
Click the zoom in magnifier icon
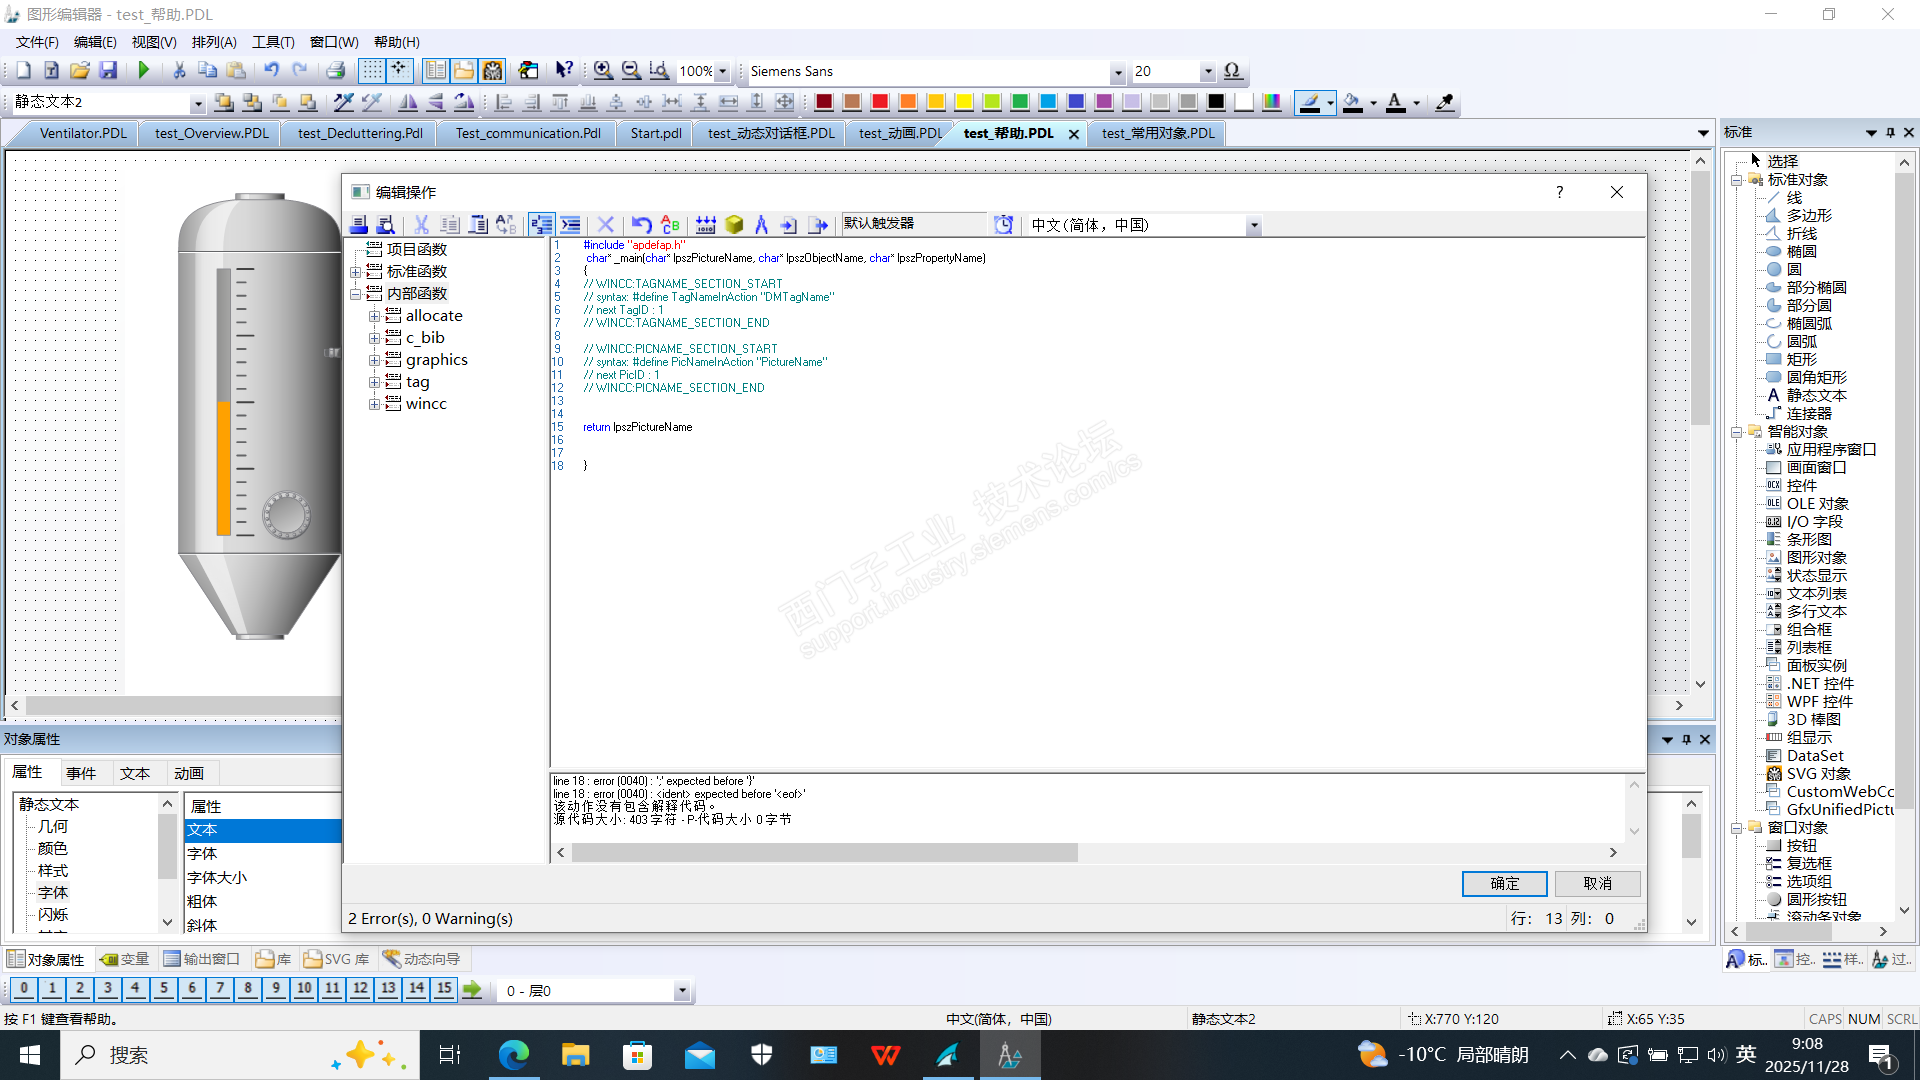[603, 70]
